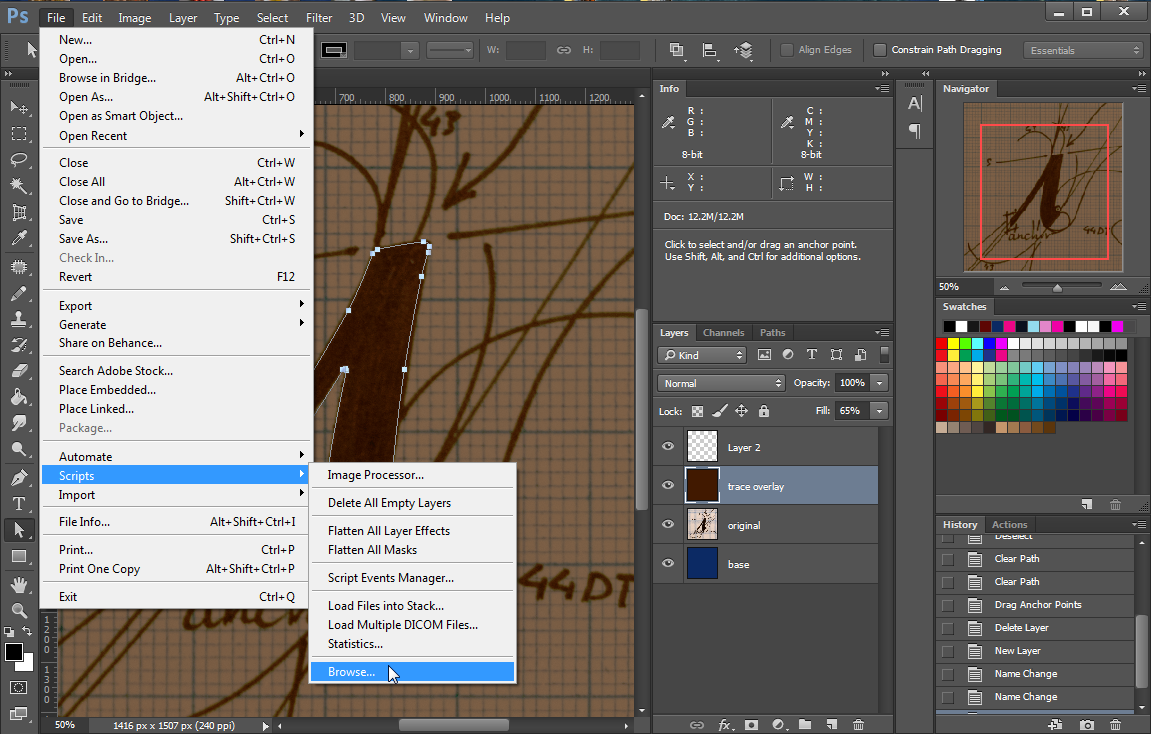Select the Horizontal Type tool

coord(19,504)
